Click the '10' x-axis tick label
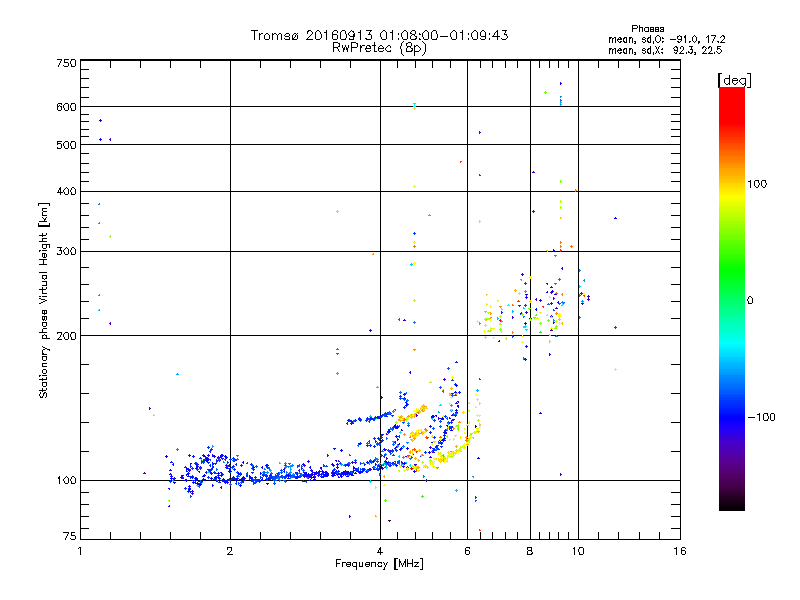 tap(578, 551)
